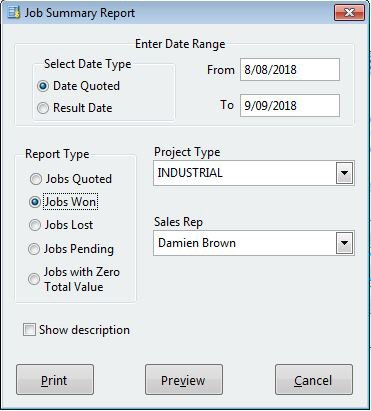Click the Job Summary Report title icon
The width and height of the screenshot is (371, 411).
[14, 13]
